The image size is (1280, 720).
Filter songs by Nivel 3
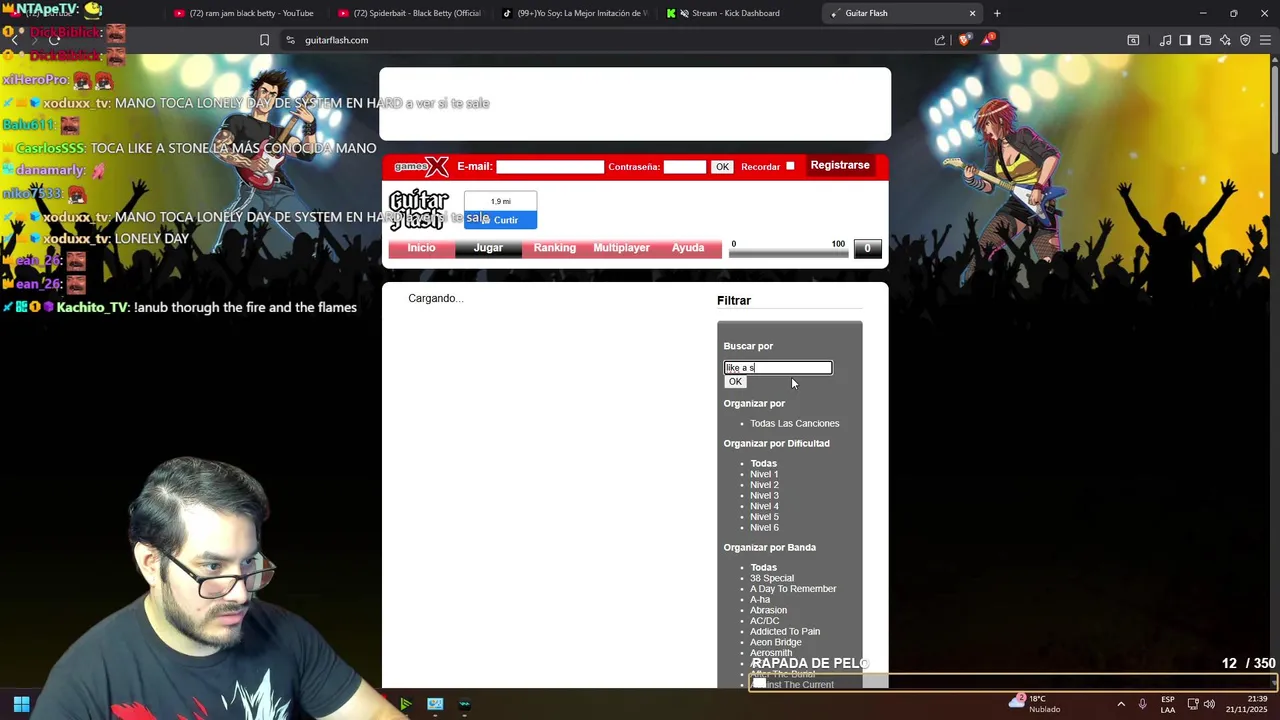click(x=764, y=496)
